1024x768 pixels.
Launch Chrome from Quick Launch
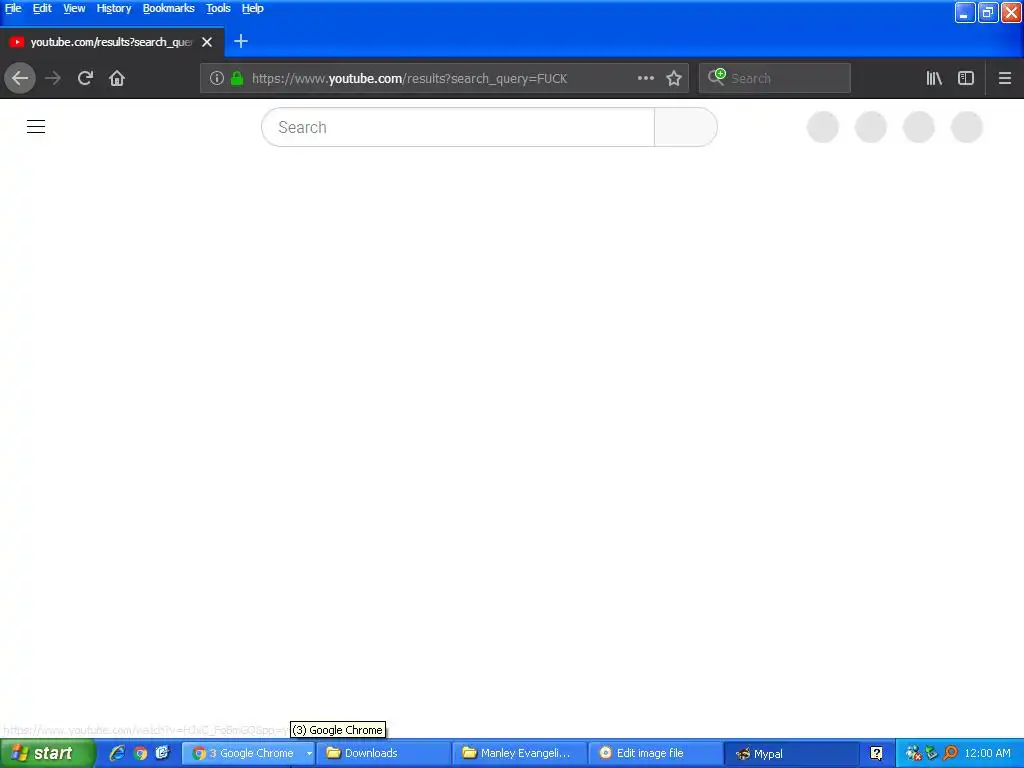[x=140, y=754]
